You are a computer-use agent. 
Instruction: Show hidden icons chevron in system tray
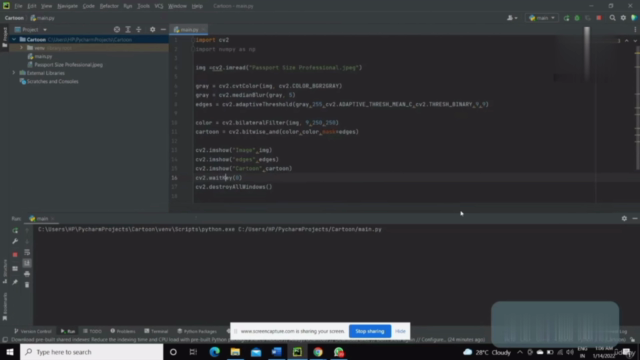520,352
